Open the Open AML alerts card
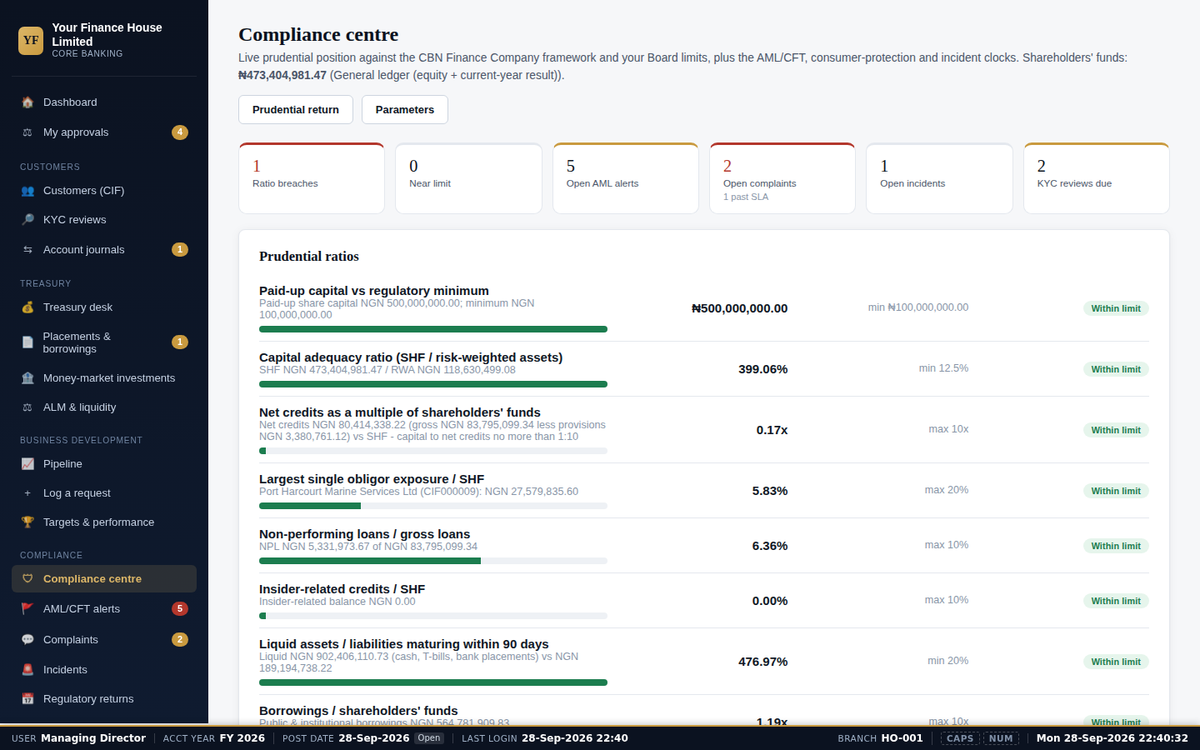 pos(626,178)
